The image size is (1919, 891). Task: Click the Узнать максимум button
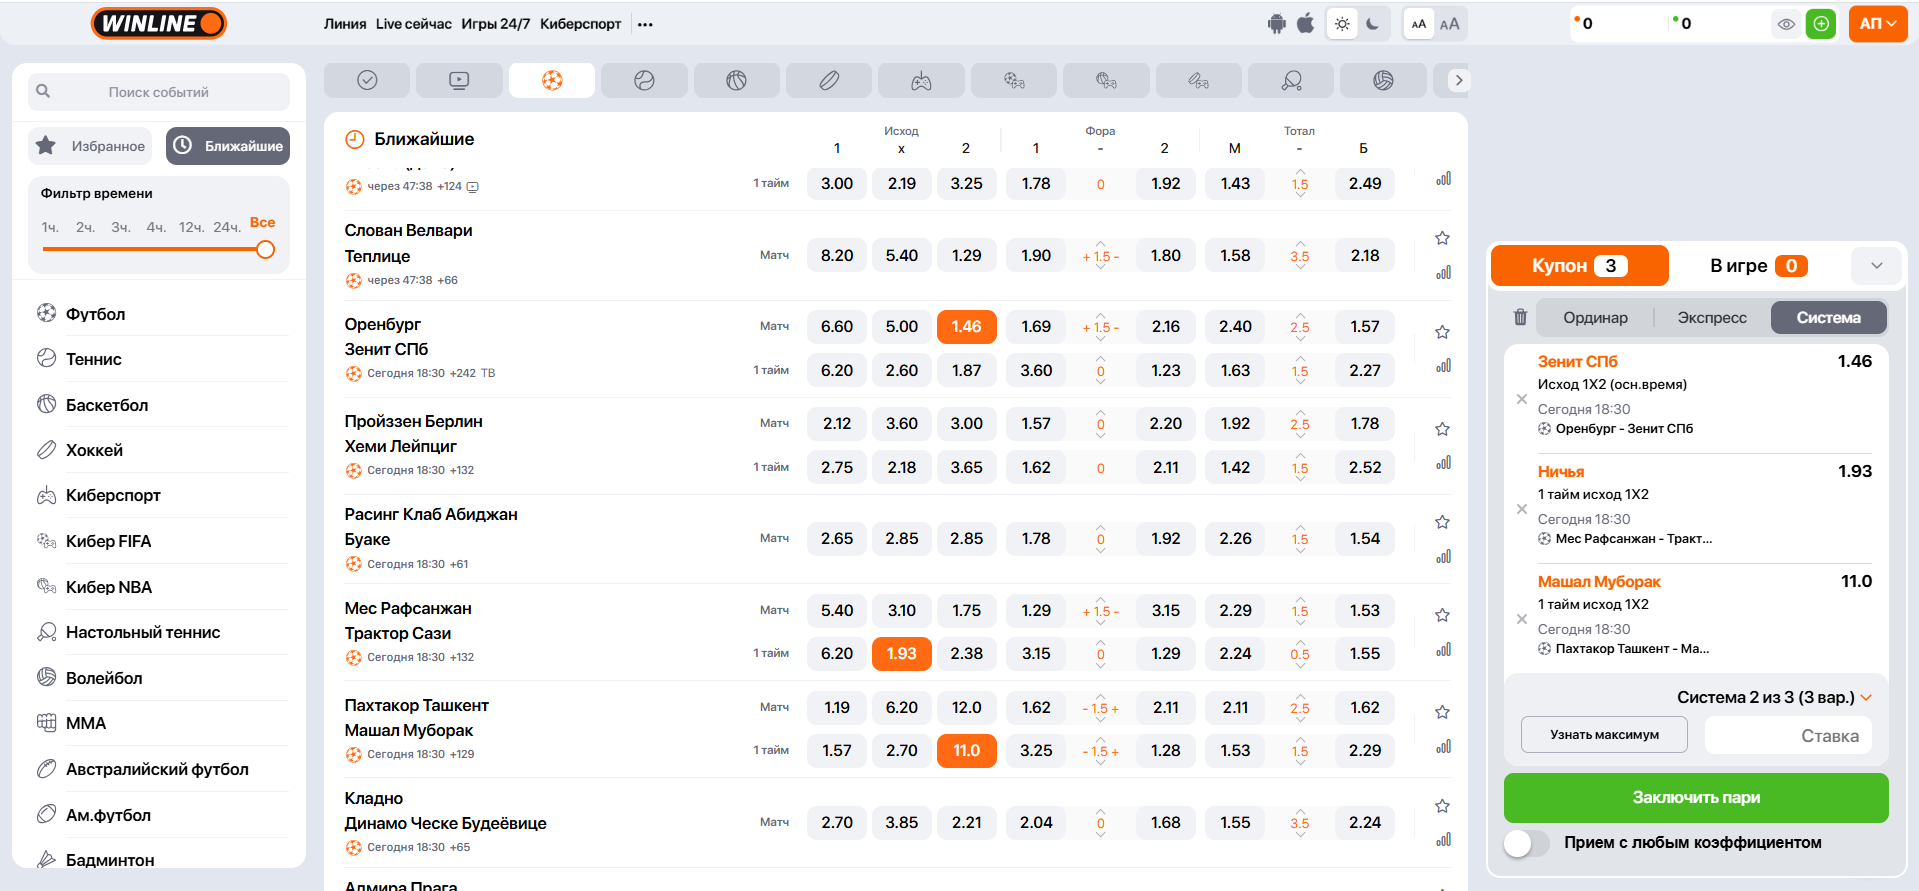point(1604,735)
